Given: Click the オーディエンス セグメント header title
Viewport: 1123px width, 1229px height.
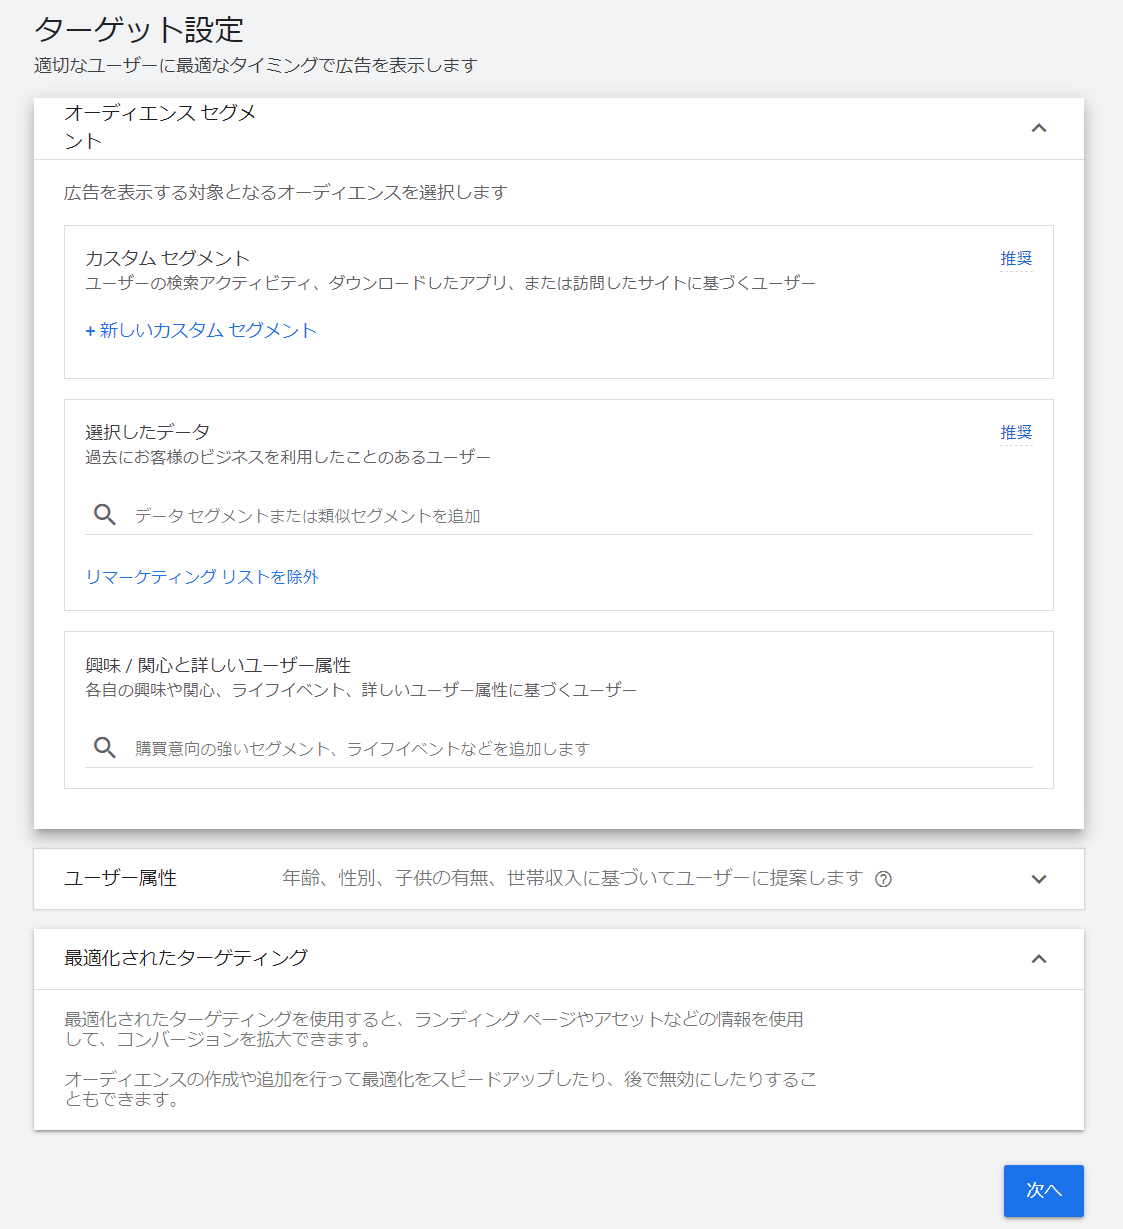Looking at the screenshot, I should (x=160, y=127).
